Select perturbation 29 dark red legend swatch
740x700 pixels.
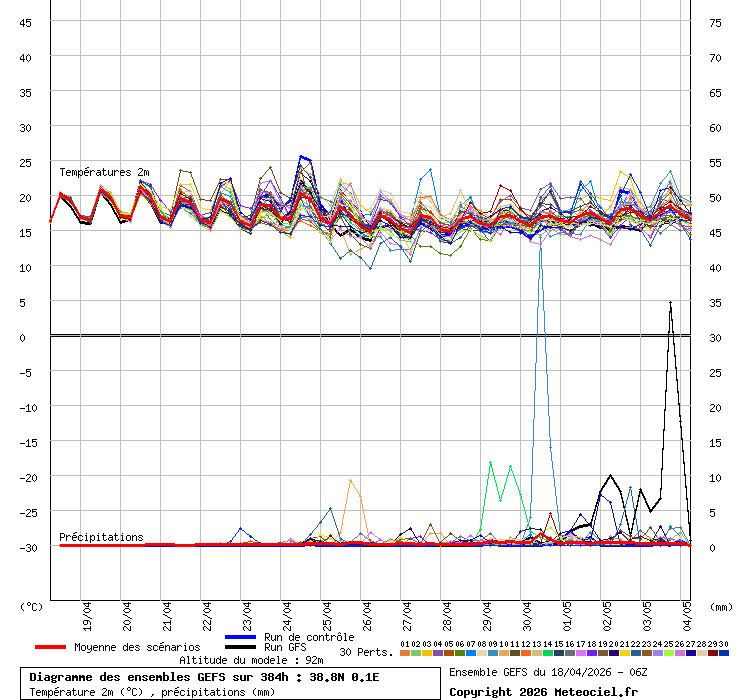[x=713, y=653]
